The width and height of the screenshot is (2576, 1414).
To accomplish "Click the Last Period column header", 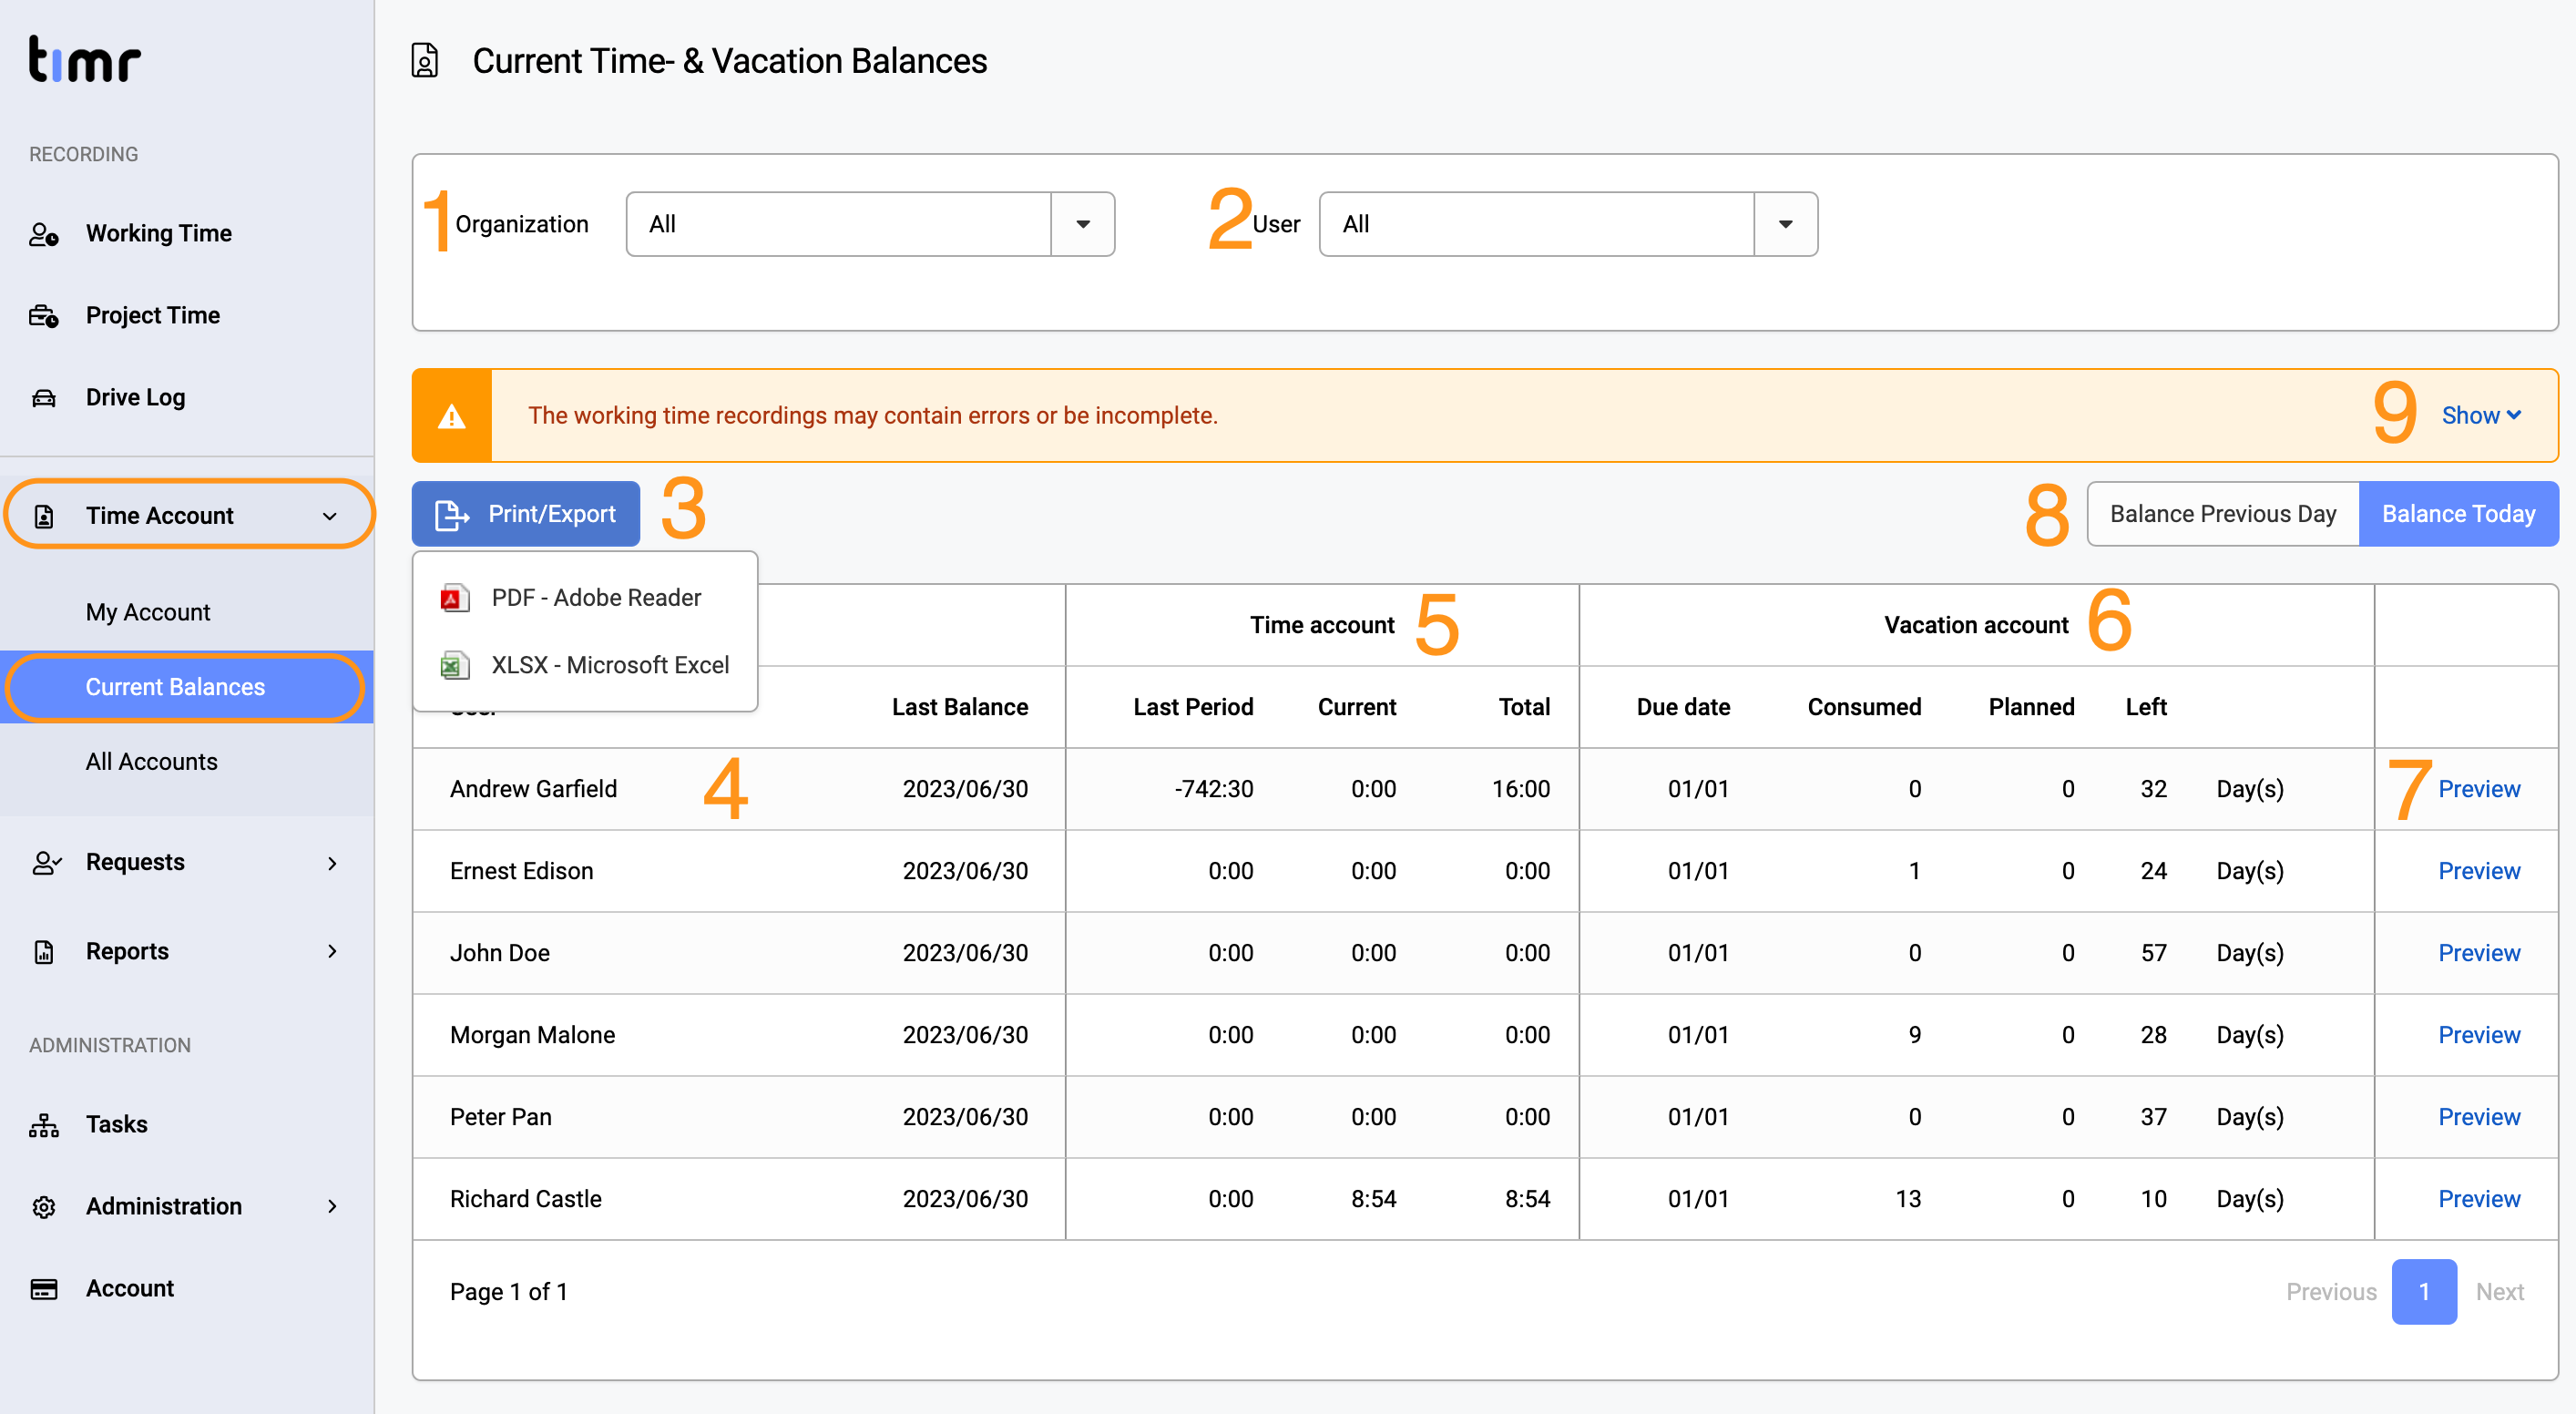I will point(1193,708).
